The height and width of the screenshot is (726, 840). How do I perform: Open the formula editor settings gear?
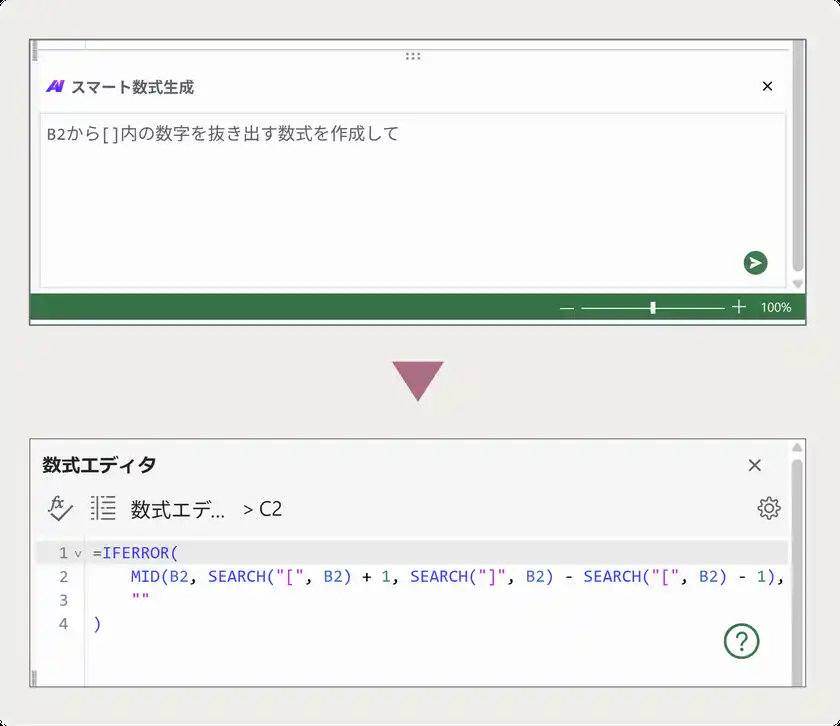click(x=768, y=508)
